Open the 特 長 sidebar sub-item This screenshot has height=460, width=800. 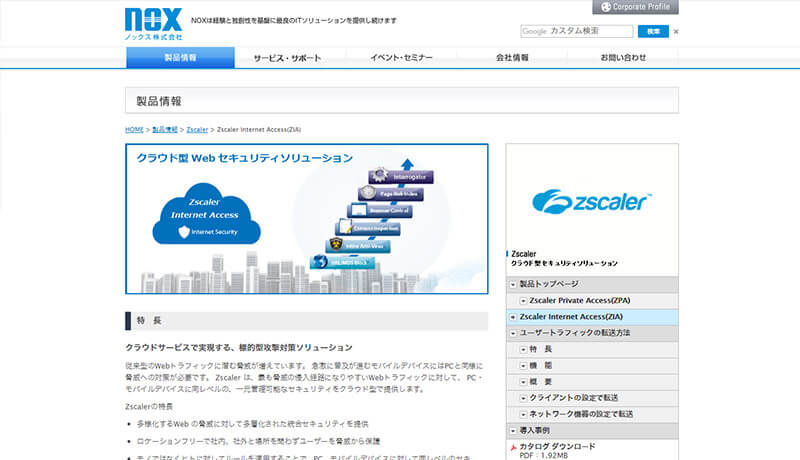coord(592,349)
